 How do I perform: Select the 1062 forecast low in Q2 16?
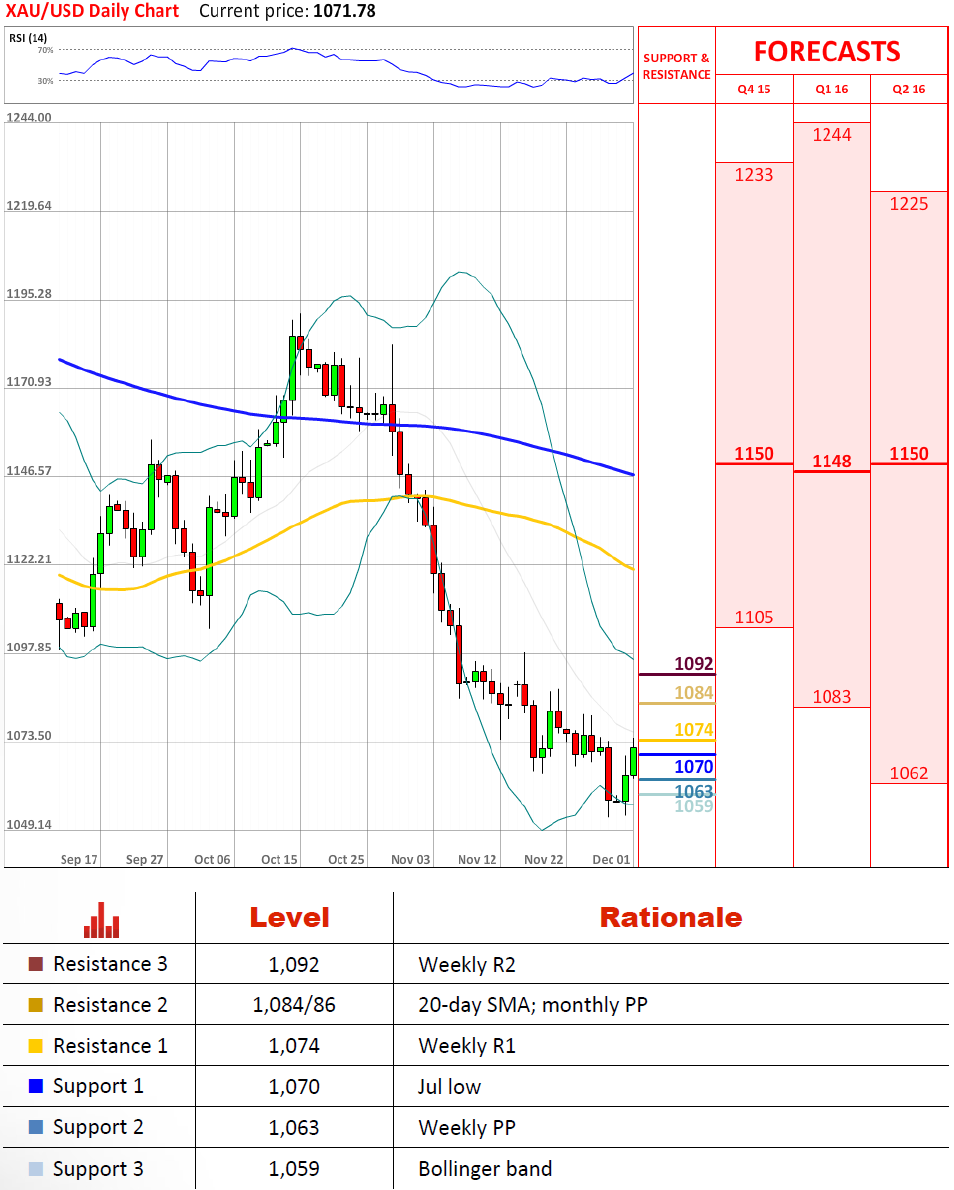[909, 773]
